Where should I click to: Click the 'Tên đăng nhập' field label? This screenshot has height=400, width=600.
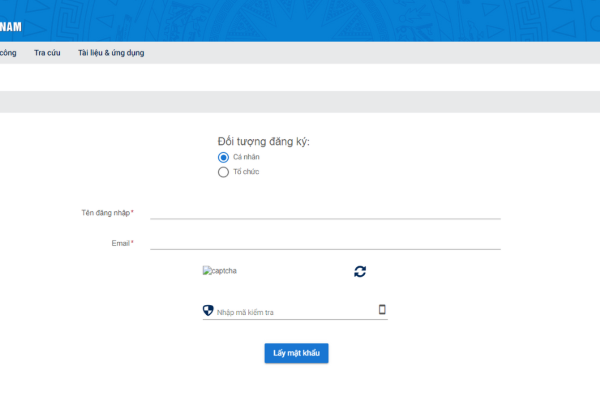[106, 213]
